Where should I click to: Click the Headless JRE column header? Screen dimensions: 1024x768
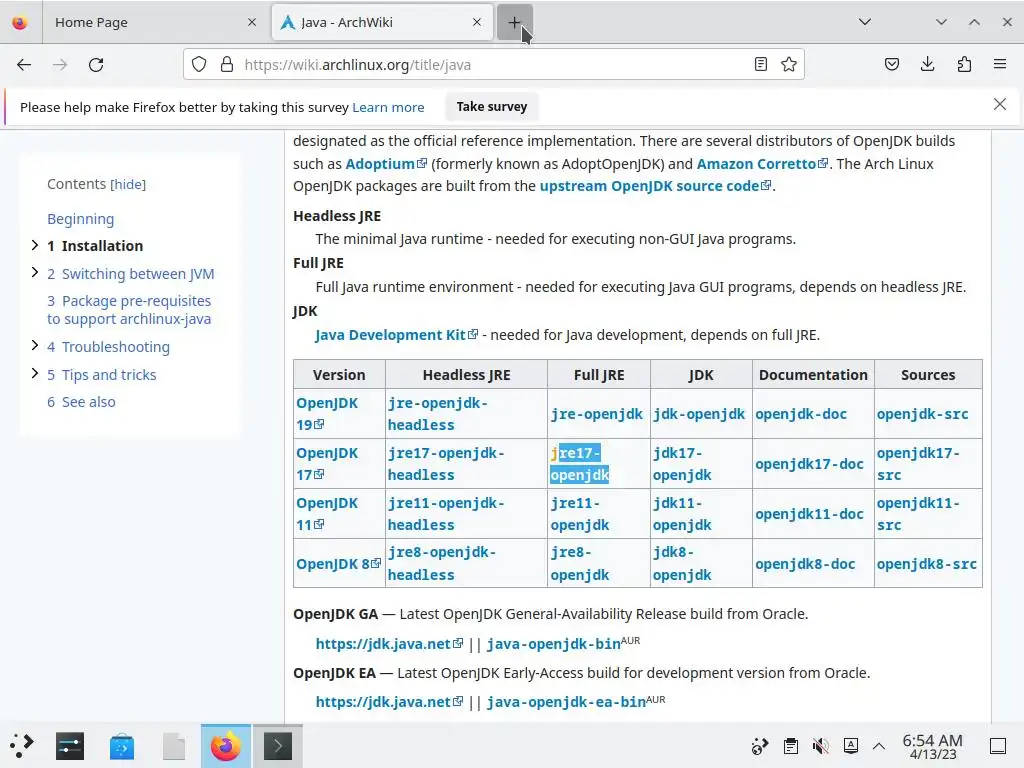point(466,375)
